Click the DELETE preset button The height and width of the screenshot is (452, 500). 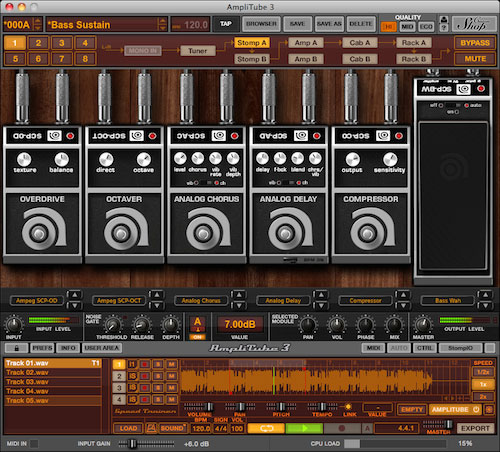tap(361, 24)
